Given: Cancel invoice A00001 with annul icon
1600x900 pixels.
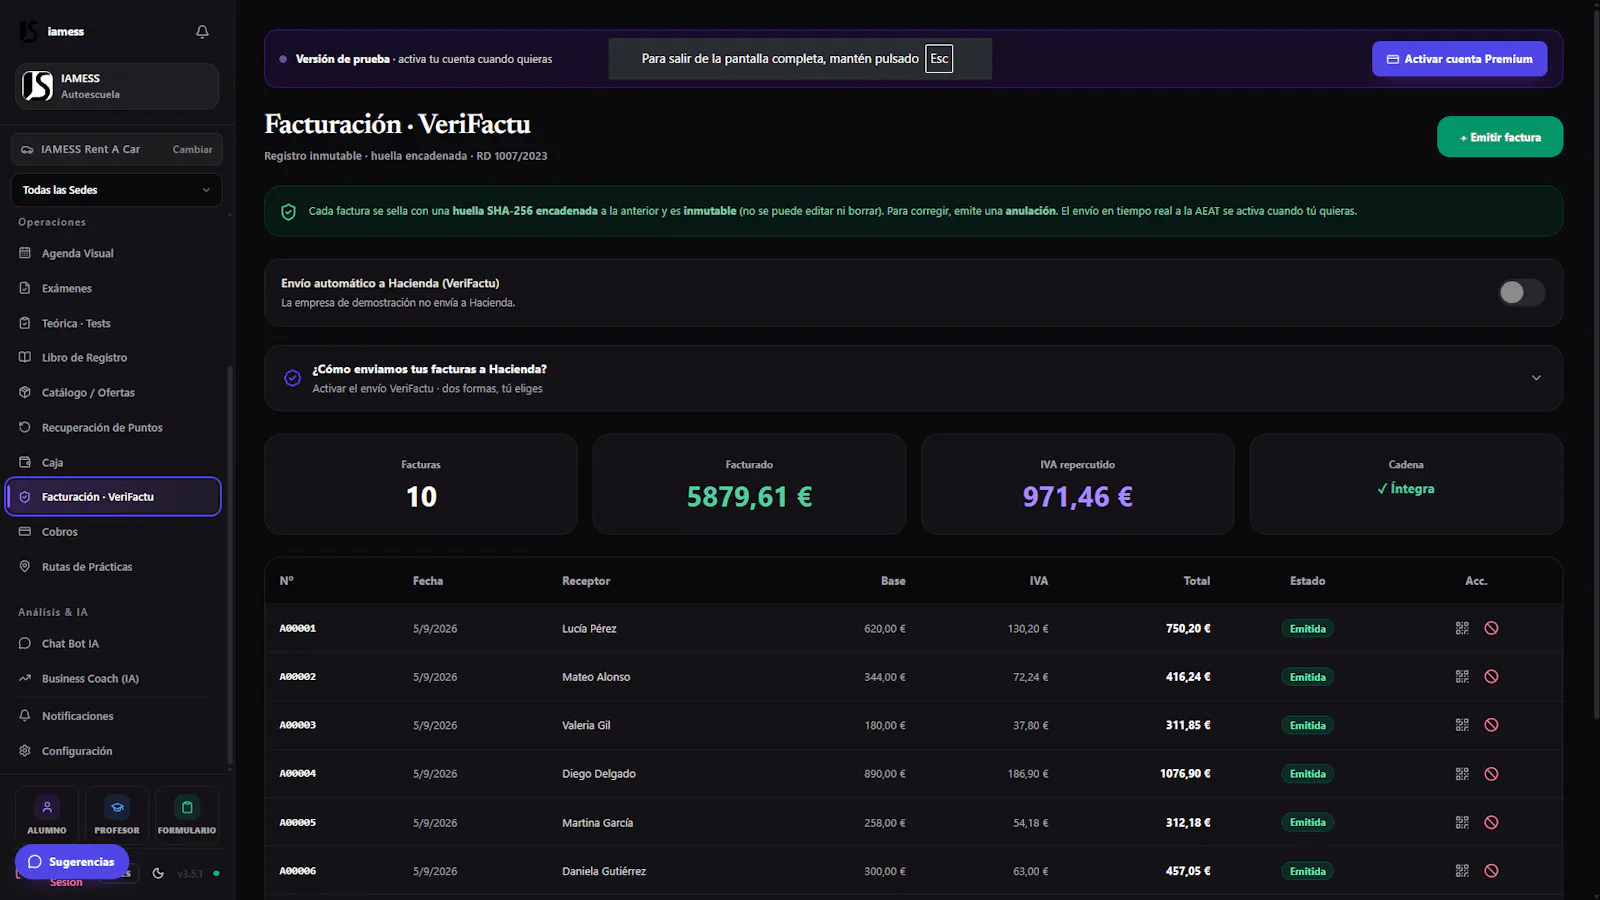Looking at the screenshot, I should click(x=1491, y=628).
